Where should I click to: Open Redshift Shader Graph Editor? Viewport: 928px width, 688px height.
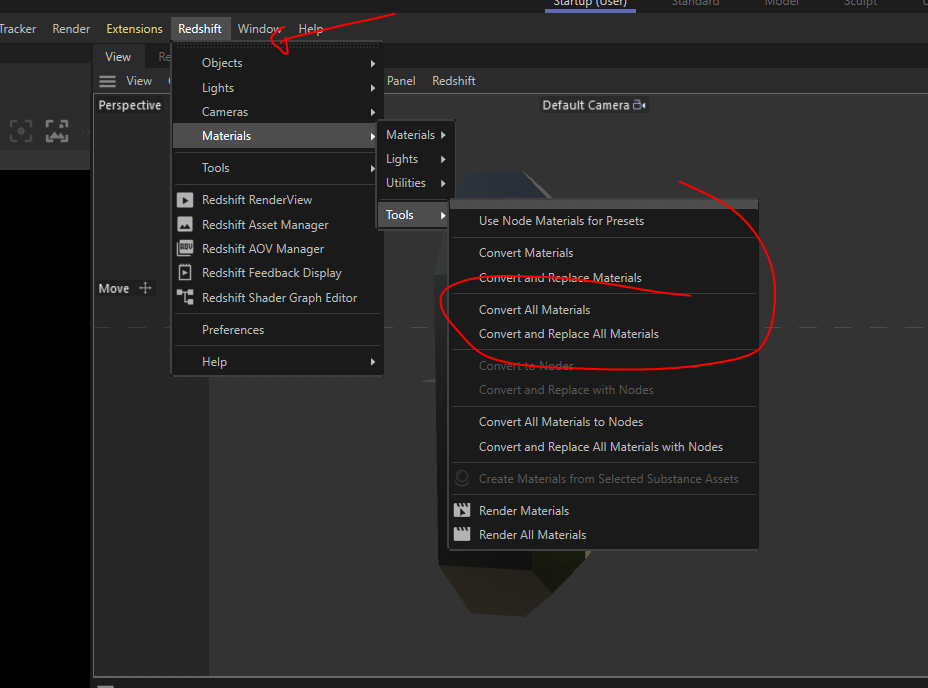(278, 298)
